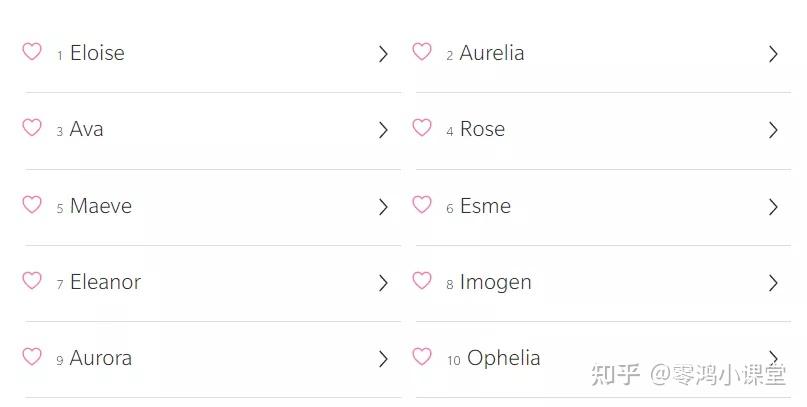Expand the Eloise entry with its chevron
Screen dimensions: 807x407
[x=383, y=54]
